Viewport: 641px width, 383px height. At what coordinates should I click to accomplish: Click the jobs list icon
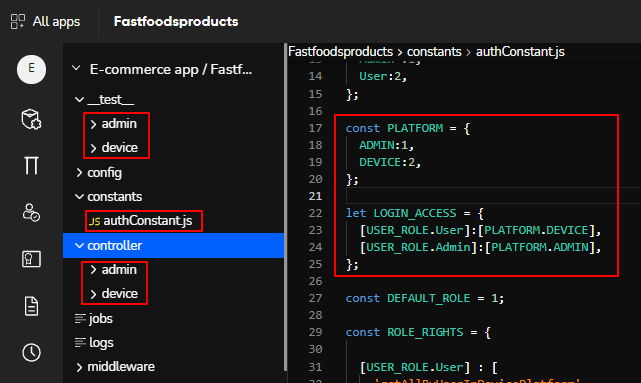(x=81, y=318)
